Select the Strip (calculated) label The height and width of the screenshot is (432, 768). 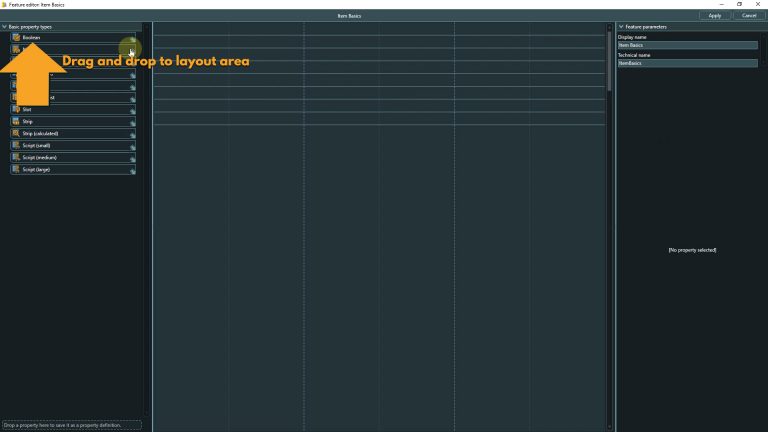(x=40, y=134)
